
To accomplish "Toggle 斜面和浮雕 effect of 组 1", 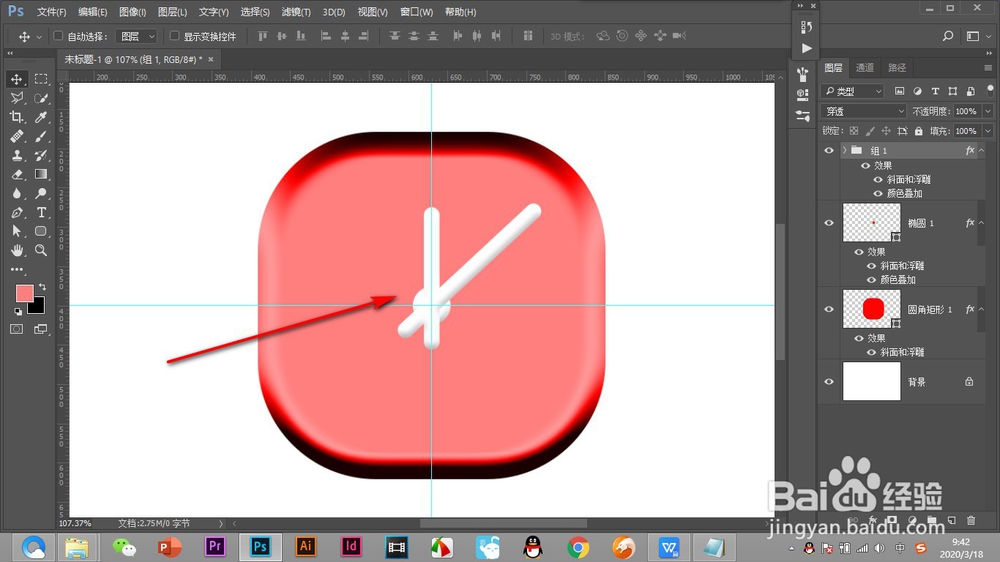I will pos(878,179).
